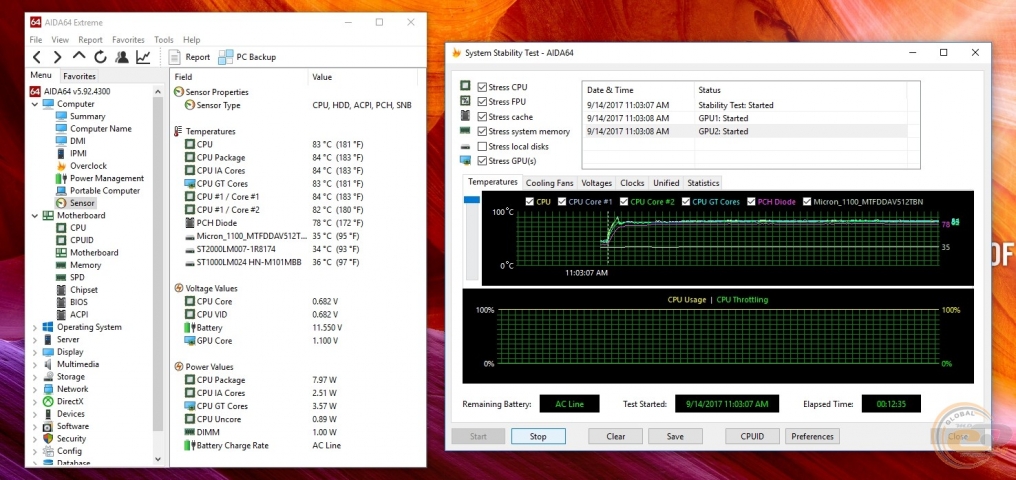The height and width of the screenshot is (480, 1016).
Task: Click the up arrow toolbar icon
Action: coord(78,56)
